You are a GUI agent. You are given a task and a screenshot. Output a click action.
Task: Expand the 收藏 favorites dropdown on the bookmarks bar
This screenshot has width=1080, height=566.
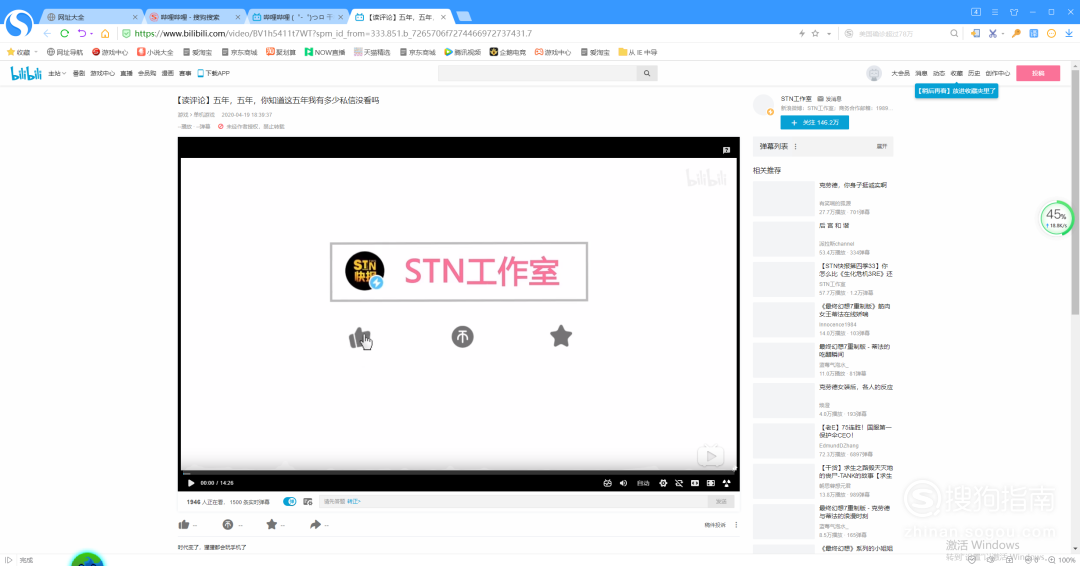click(36, 52)
